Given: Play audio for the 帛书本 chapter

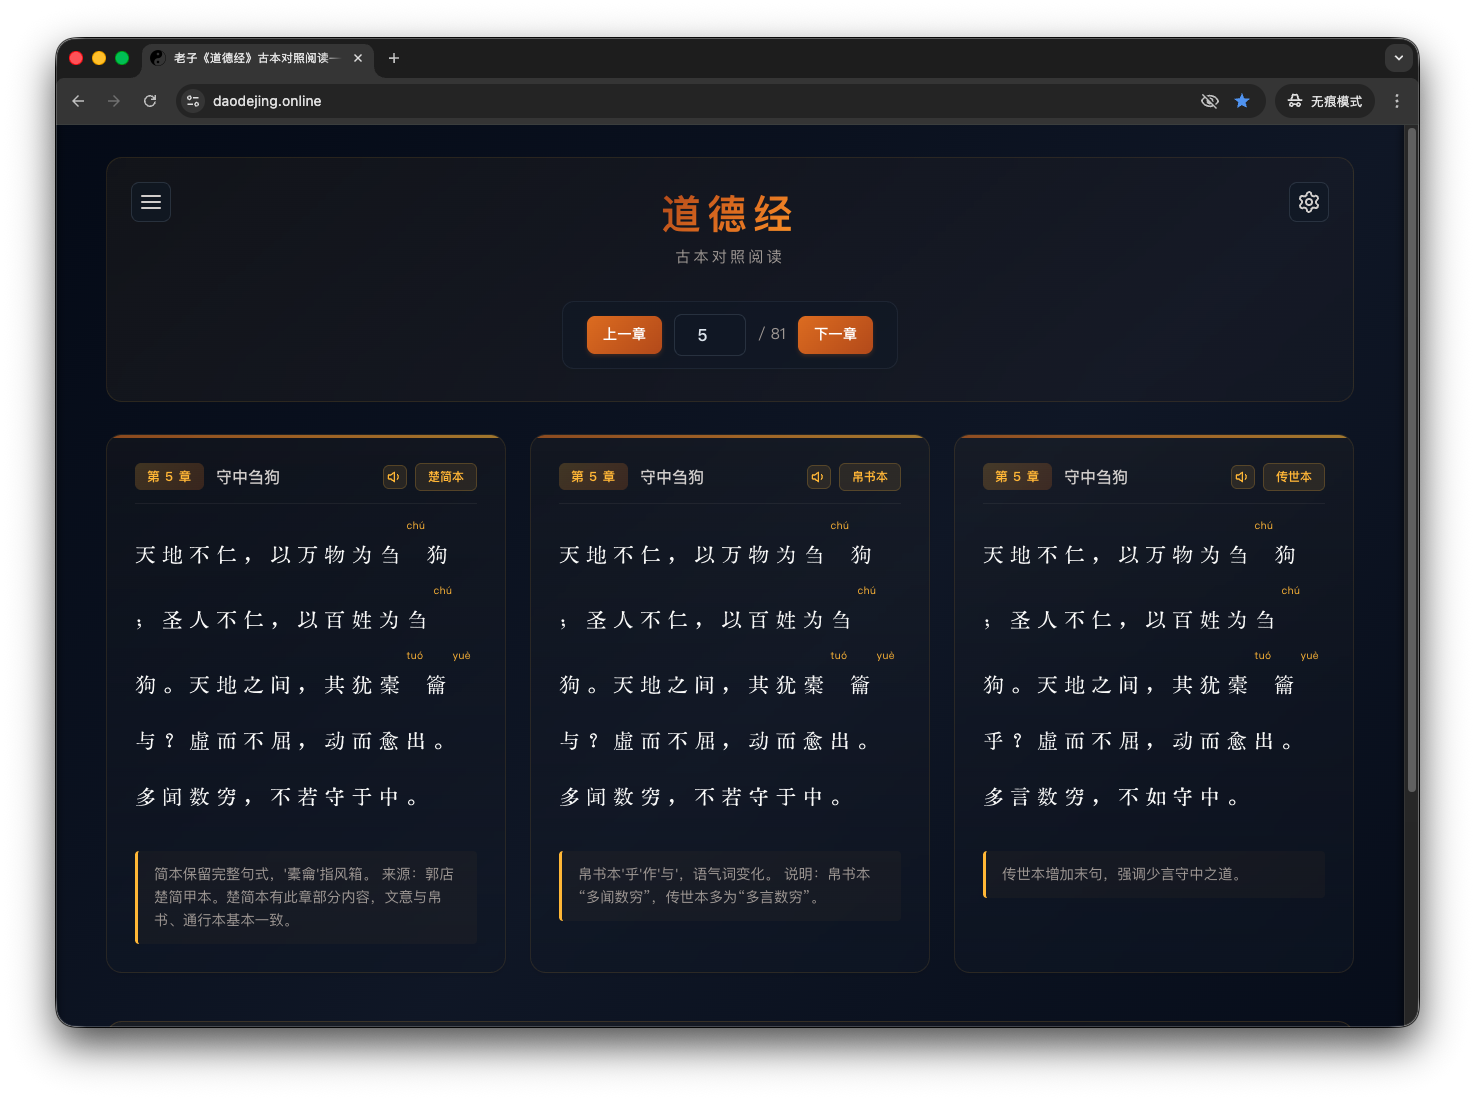Looking at the screenshot, I should (818, 477).
